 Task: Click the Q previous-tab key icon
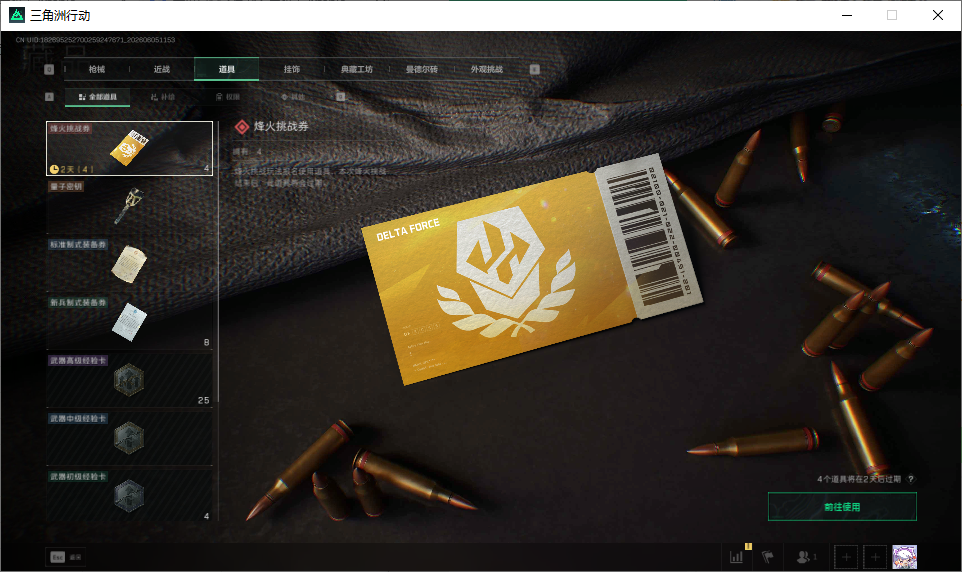coord(49,69)
